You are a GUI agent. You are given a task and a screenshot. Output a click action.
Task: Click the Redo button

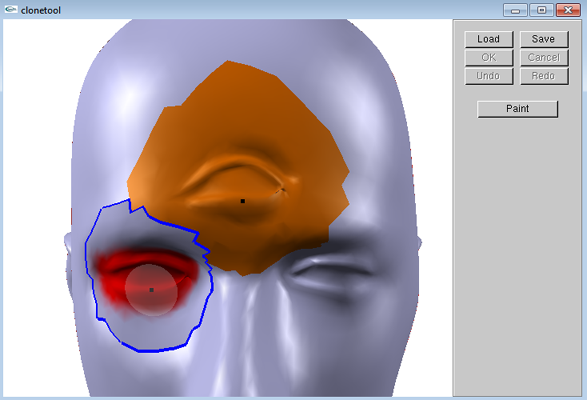pos(544,76)
